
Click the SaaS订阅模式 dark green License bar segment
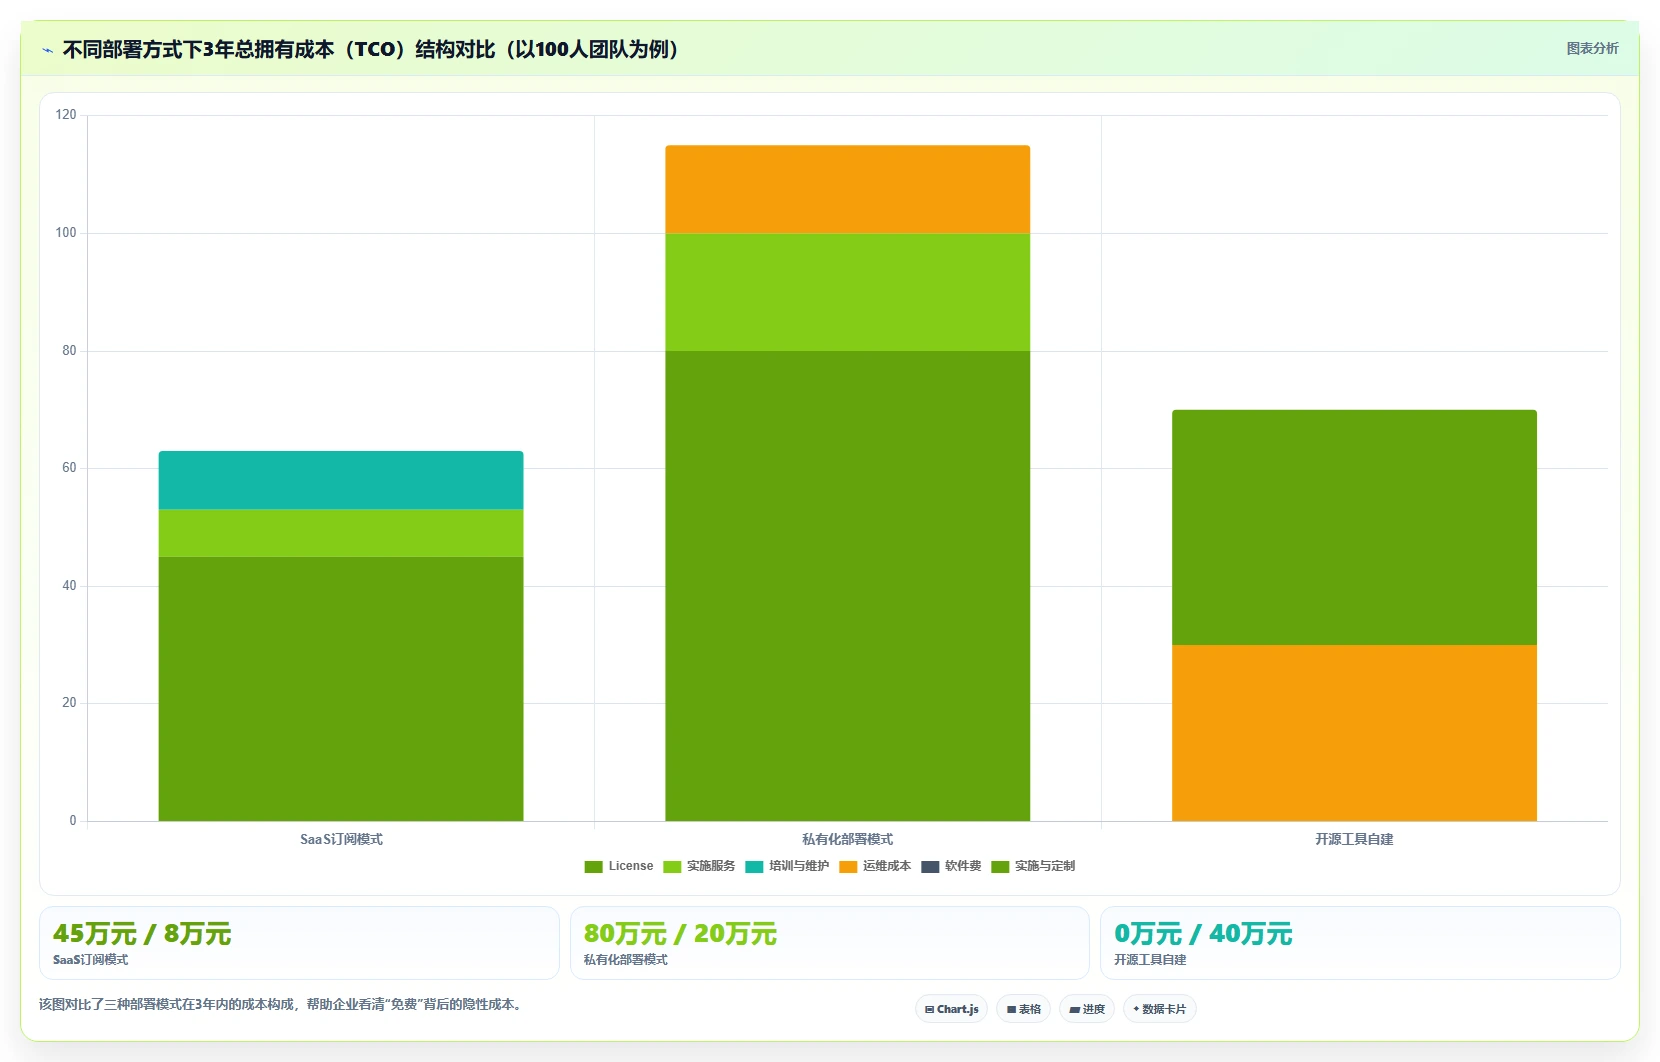tap(341, 689)
